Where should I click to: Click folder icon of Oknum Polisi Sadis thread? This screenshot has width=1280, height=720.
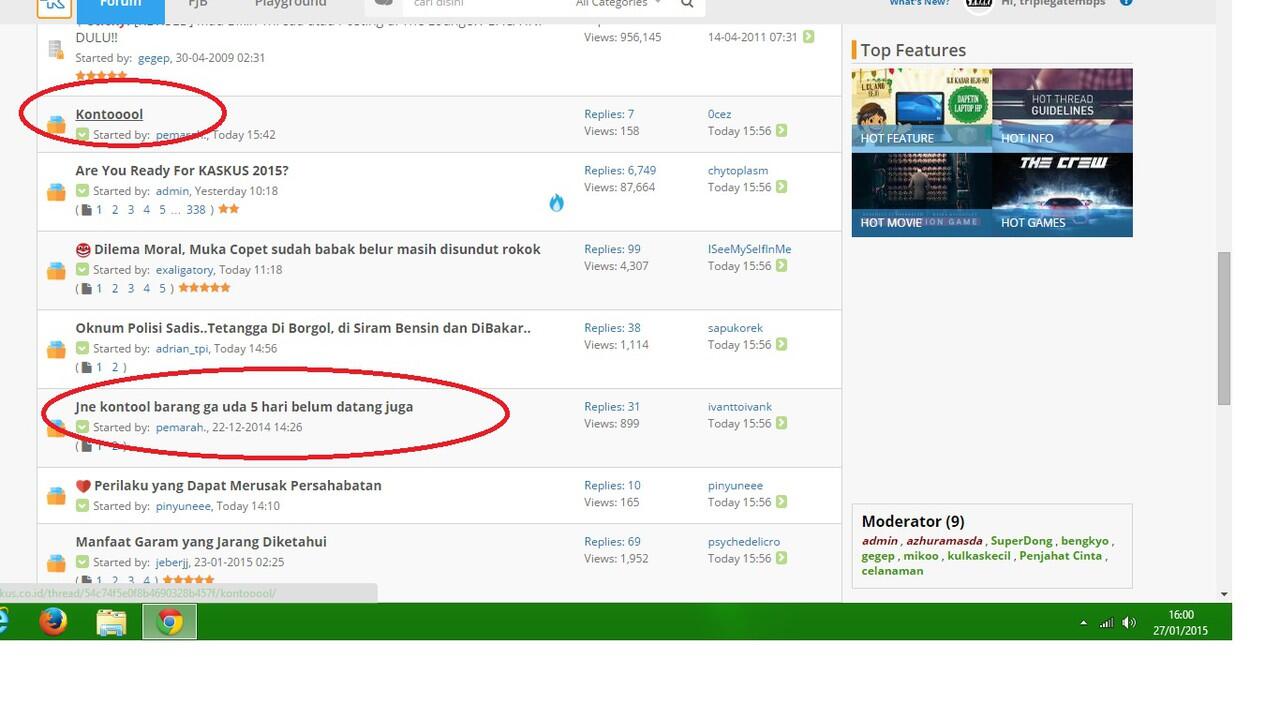[x=56, y=349]
